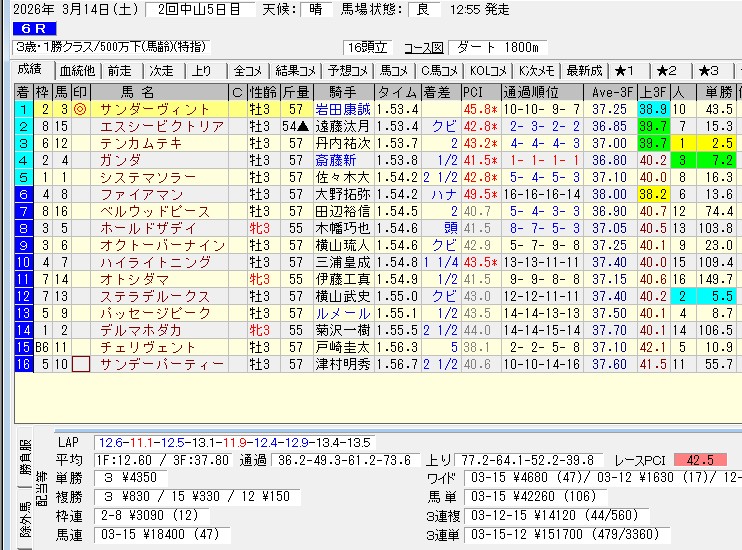Toggle empty mark box for サンダーパーティー
742x550 pixels.
pyautogui.click(x=79, y=364)
